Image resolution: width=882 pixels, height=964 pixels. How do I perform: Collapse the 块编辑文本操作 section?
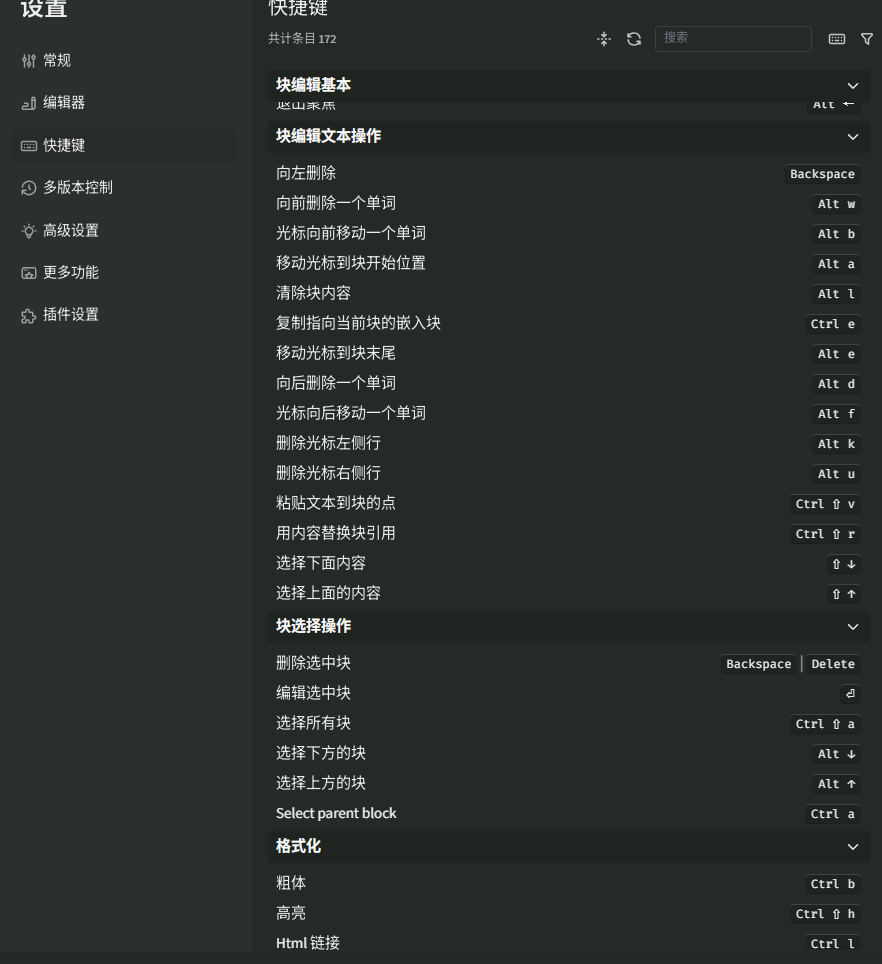click(x=852, y=137)
